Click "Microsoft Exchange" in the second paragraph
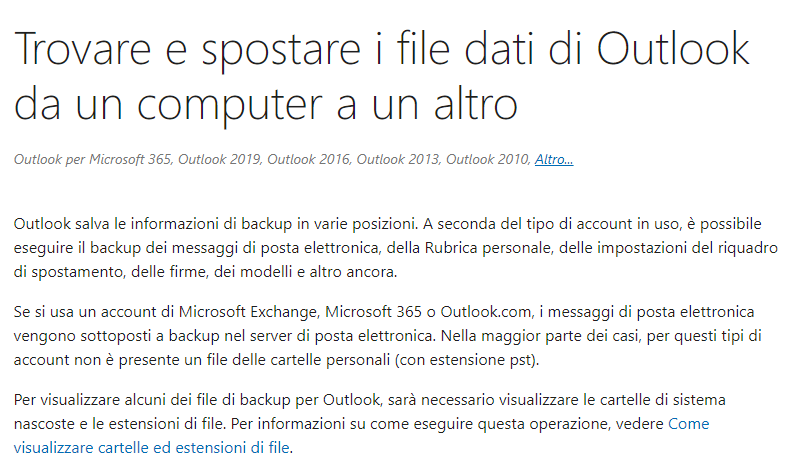The width and height of the screenshot is (790, 476). (x=248, y=312)
